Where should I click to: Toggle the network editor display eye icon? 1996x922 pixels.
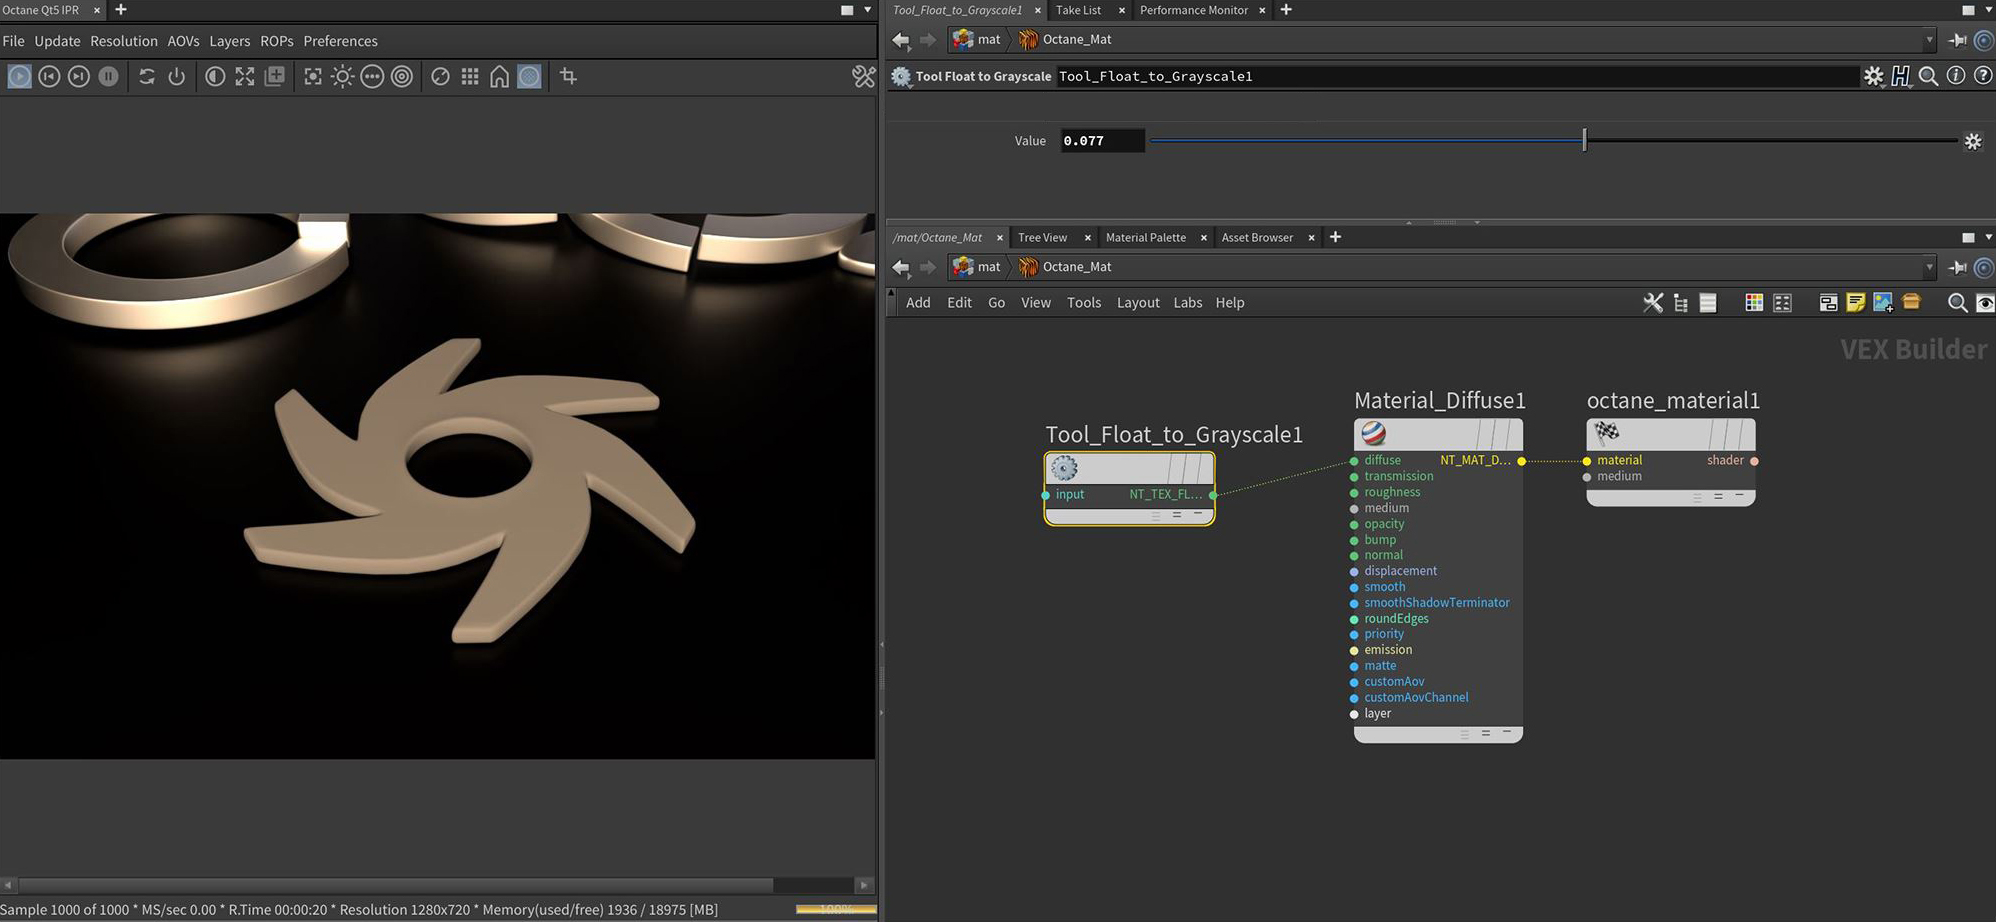[1985, 303]
